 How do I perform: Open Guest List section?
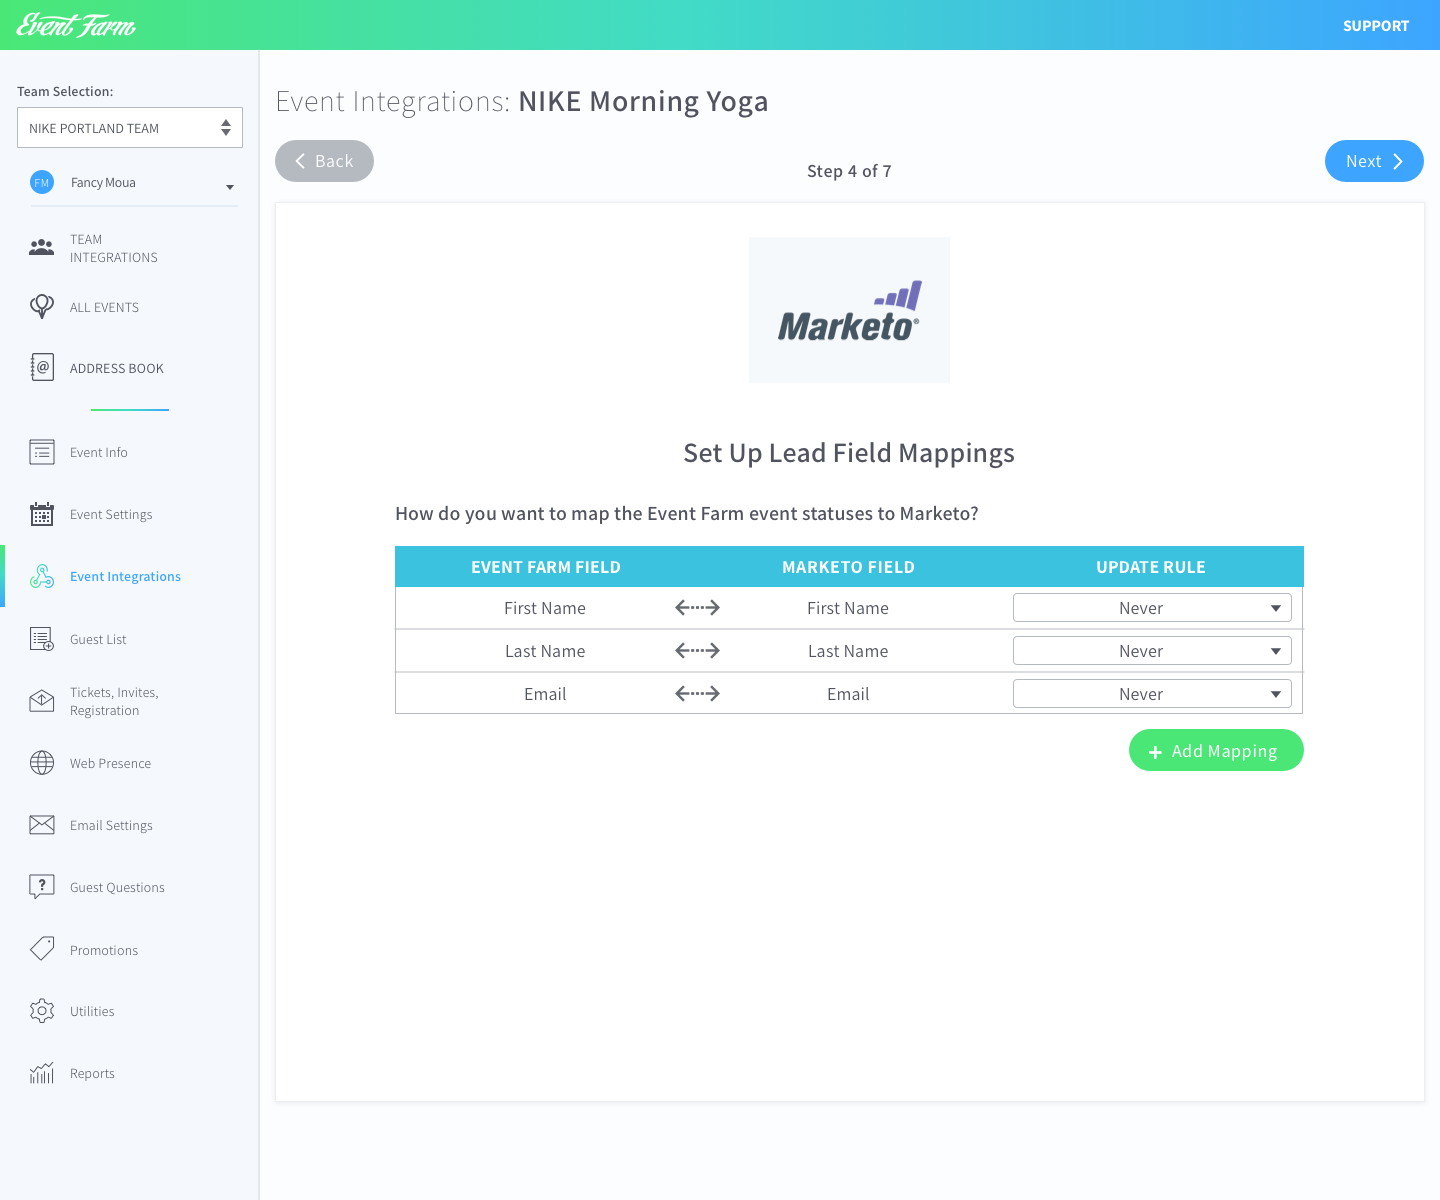pyautogui.click(x=98, y=639)
